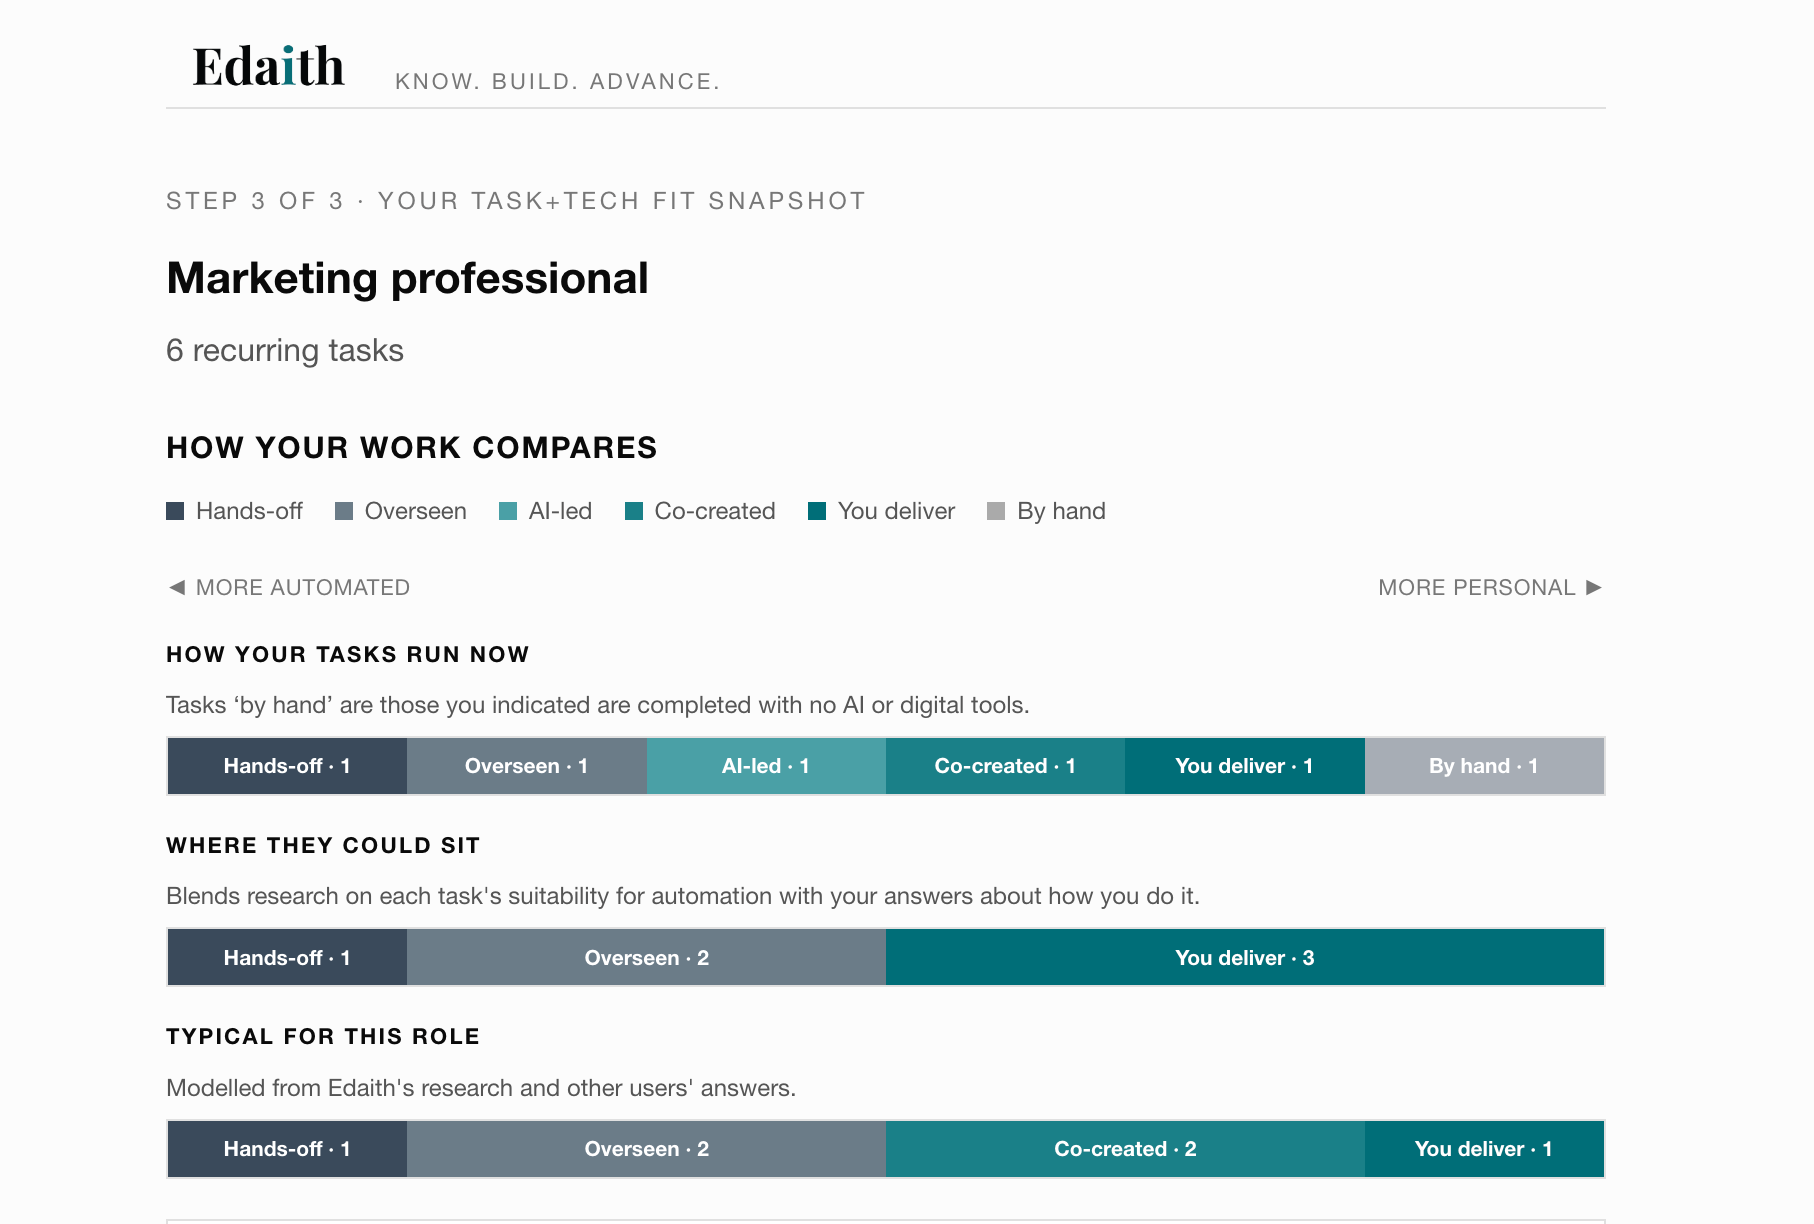Click the By hand legend color square
This screenshot has height=1224, width=1814.
(996, 511)
